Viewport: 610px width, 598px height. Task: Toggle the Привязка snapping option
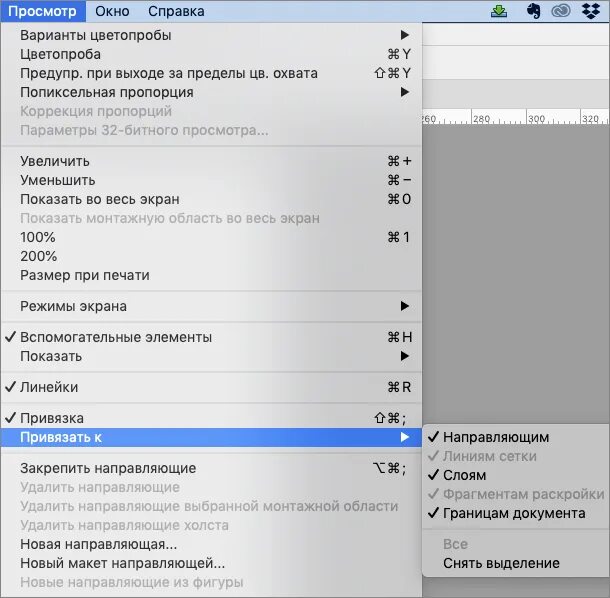(x=212, y=418)
